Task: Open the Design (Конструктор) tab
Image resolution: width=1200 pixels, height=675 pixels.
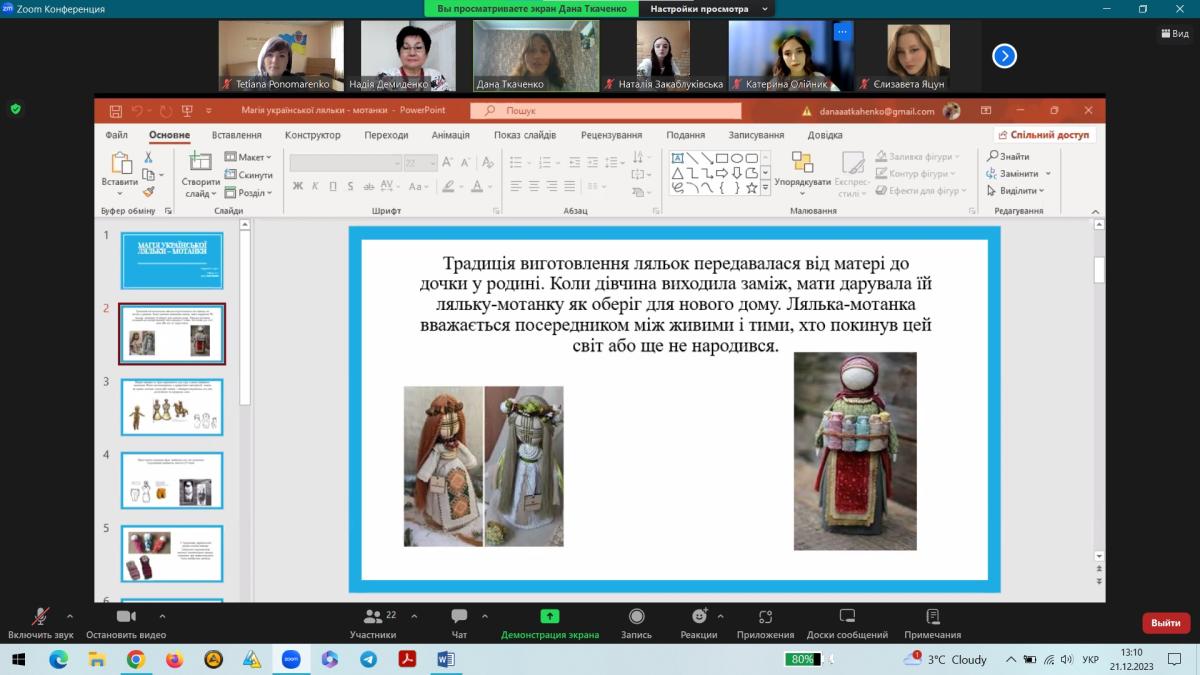Action: pyautogui.click(x=312, y=135)
